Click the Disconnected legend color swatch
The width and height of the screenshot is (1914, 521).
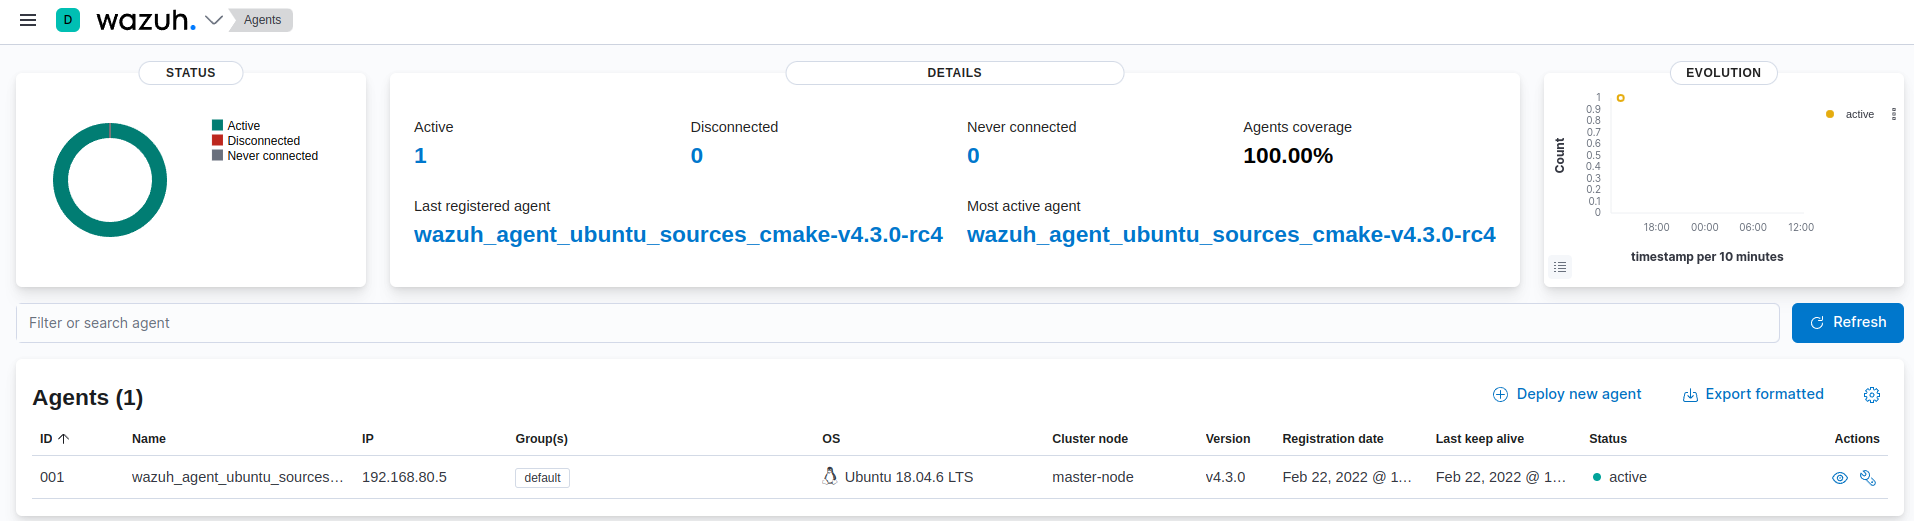(x=217, y=140)
